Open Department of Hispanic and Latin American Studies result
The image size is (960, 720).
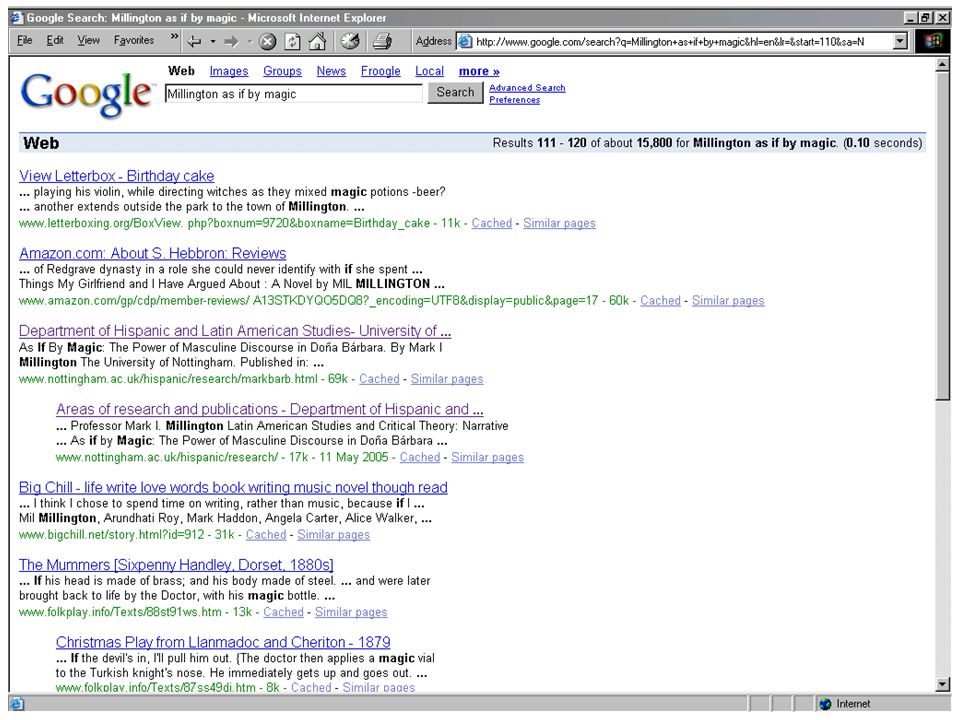(x=234, y=331)
